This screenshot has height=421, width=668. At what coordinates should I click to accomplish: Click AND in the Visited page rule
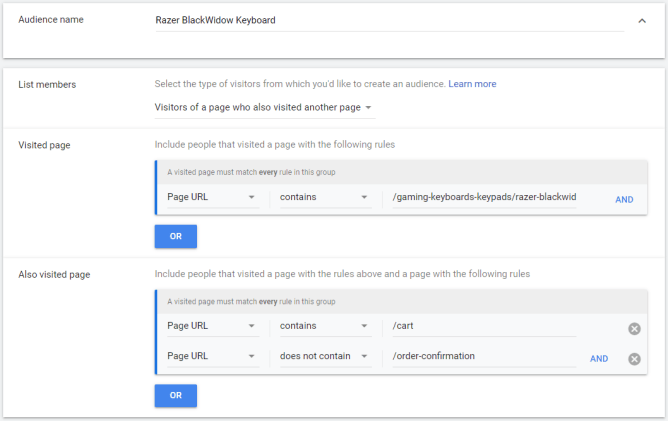pyautogui.click(x=624, y=199)
